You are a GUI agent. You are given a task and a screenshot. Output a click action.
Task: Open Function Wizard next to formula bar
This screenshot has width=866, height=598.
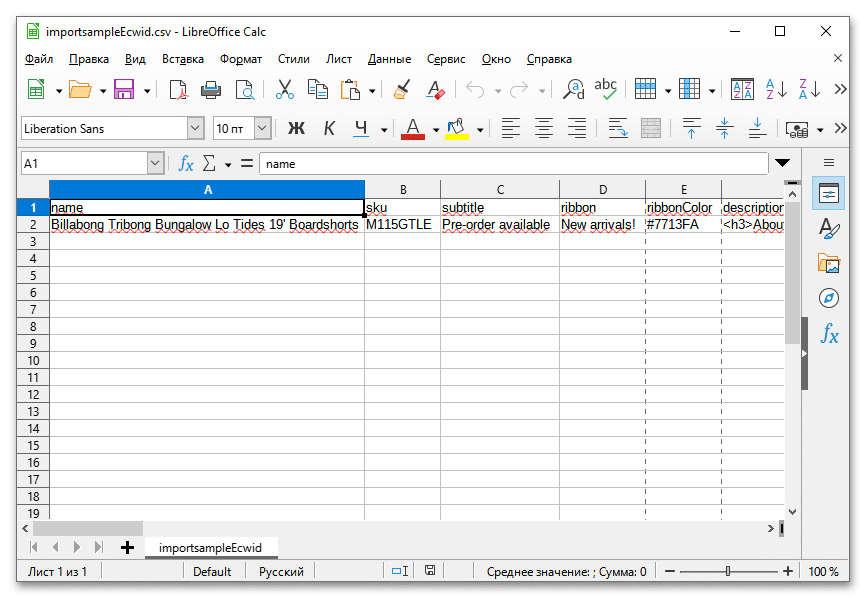[x=186, y=163]
